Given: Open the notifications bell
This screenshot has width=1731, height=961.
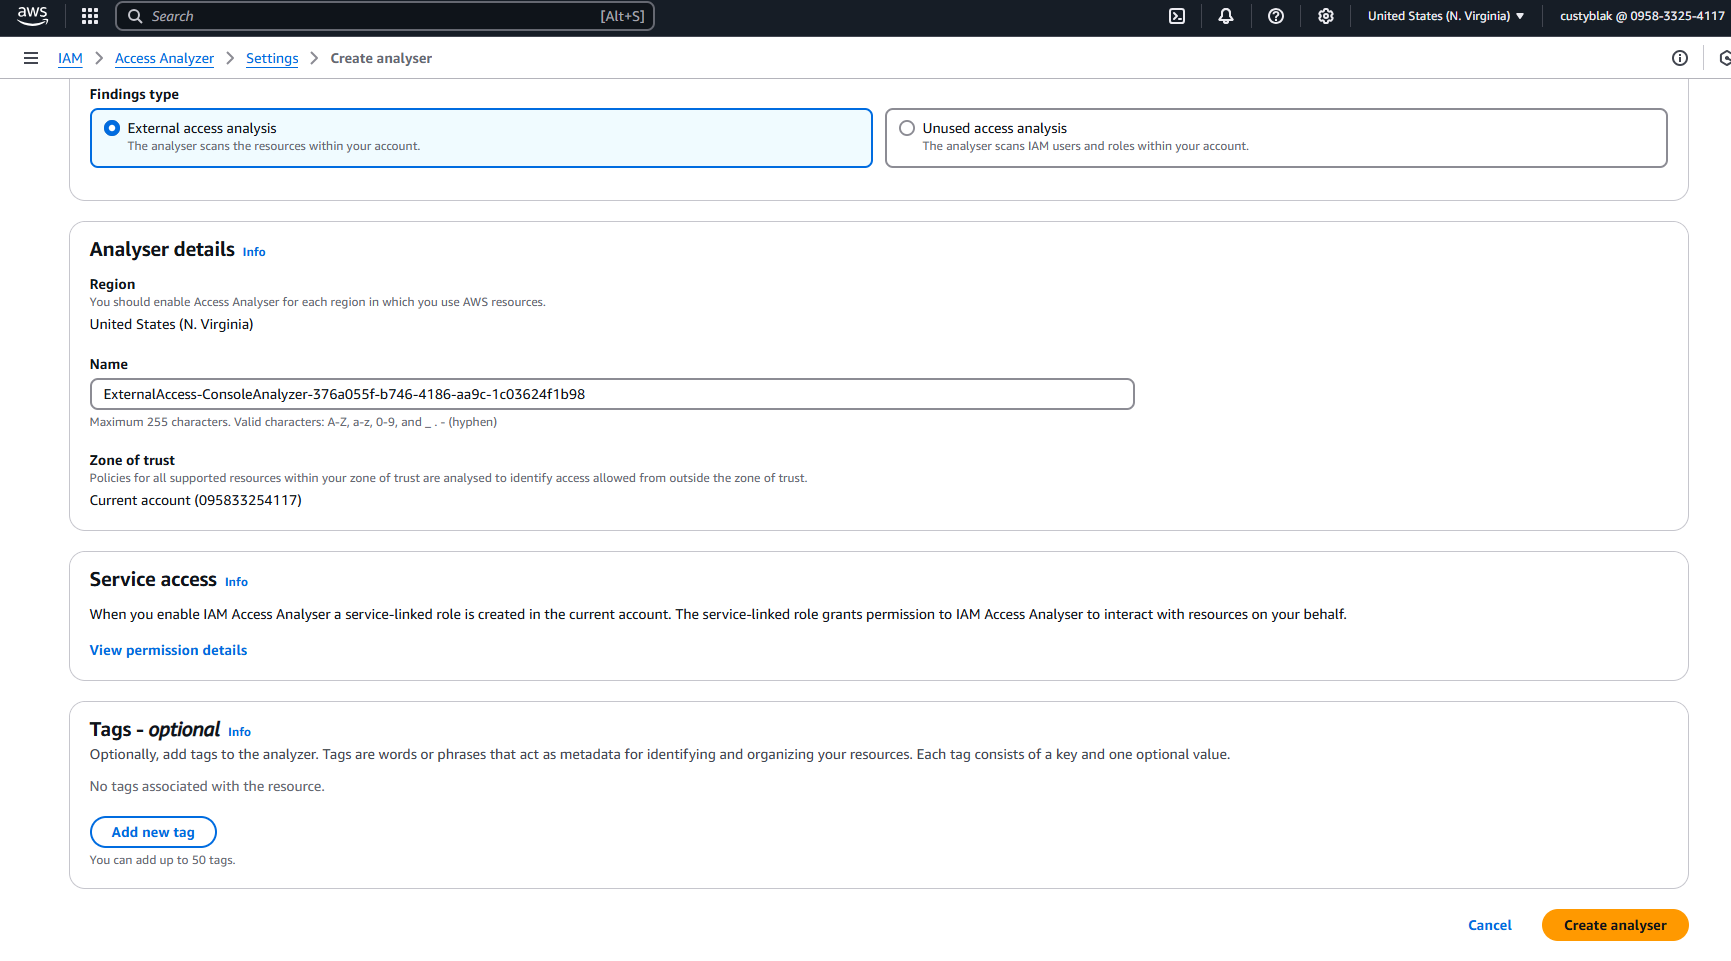Looking at the screenshot, I should pos(1226,16).
